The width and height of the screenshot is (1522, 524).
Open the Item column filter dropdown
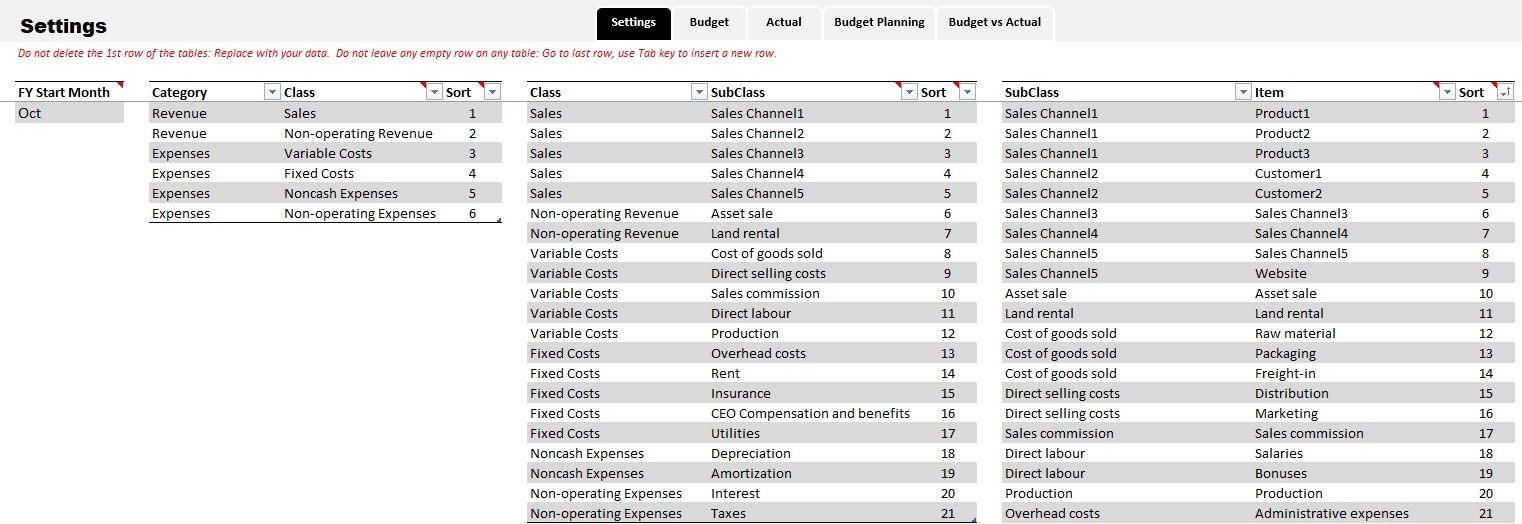point(1447,92)
